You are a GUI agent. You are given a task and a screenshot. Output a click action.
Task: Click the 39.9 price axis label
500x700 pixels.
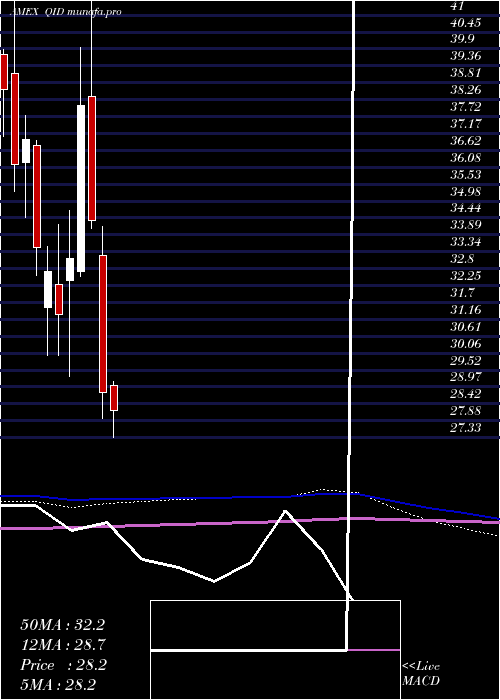point(462,39)
